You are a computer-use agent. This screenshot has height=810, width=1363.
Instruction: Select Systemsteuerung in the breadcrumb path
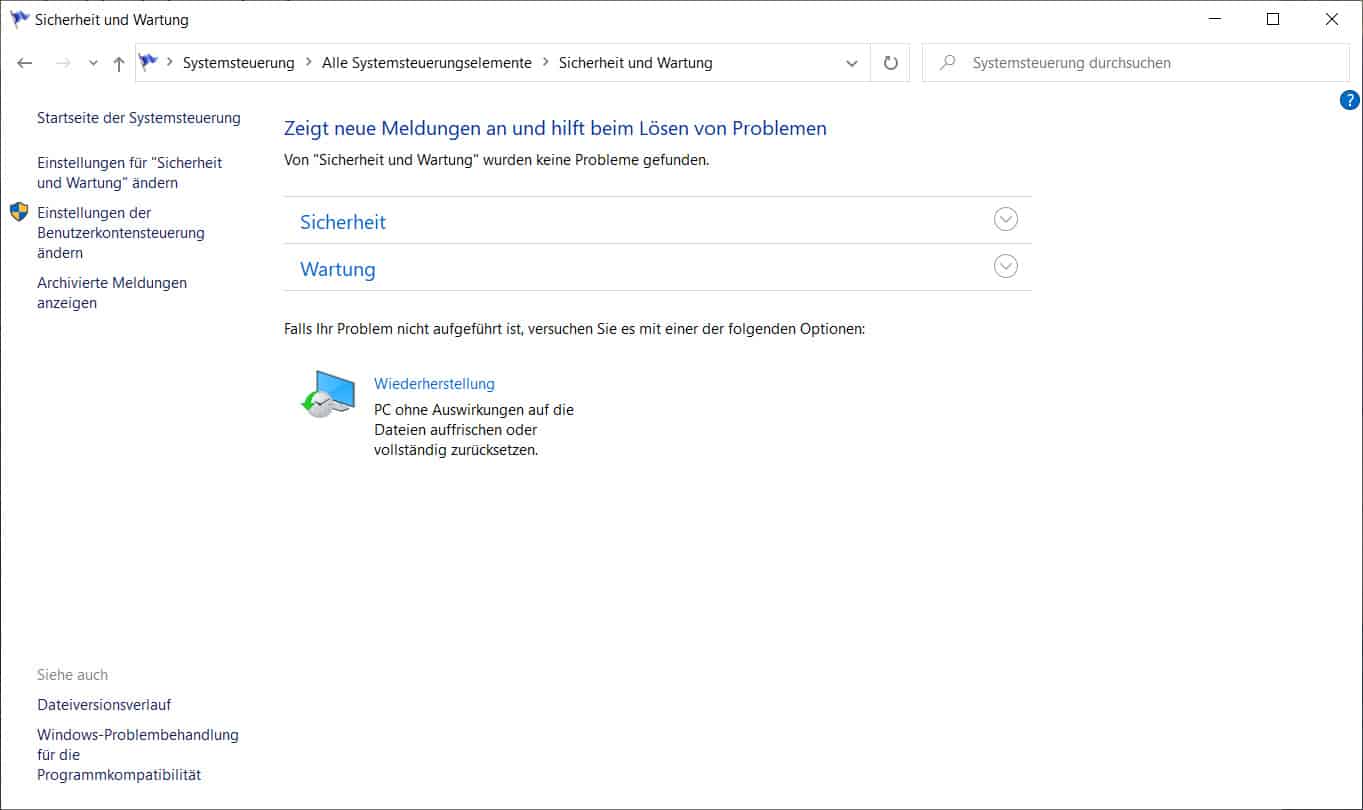point(239,62)
